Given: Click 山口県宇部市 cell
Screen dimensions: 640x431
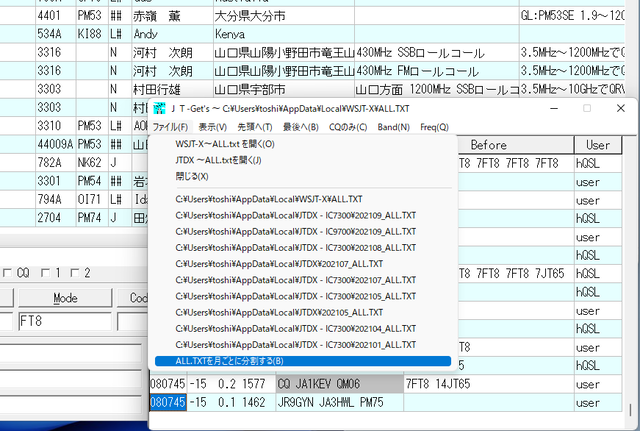Looking at the screenshot, I should pos(284,89).
